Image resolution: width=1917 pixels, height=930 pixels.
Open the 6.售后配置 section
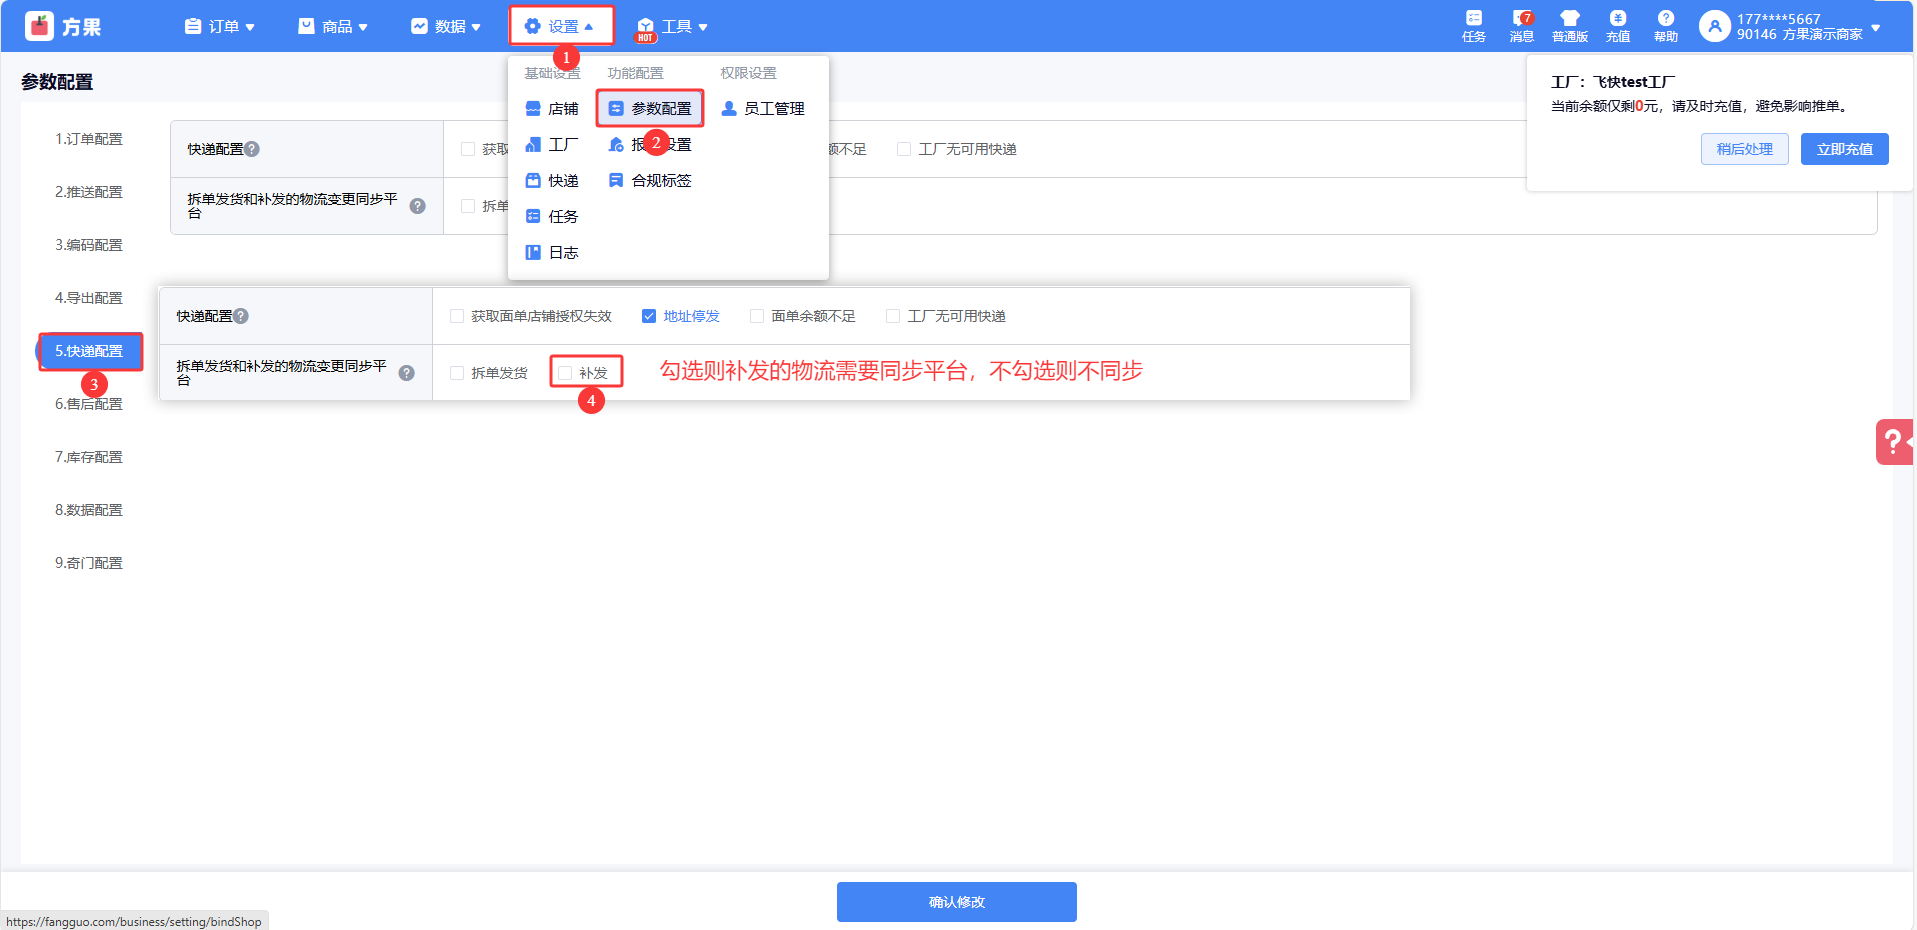pyautogui.click(x=89, y=404)
